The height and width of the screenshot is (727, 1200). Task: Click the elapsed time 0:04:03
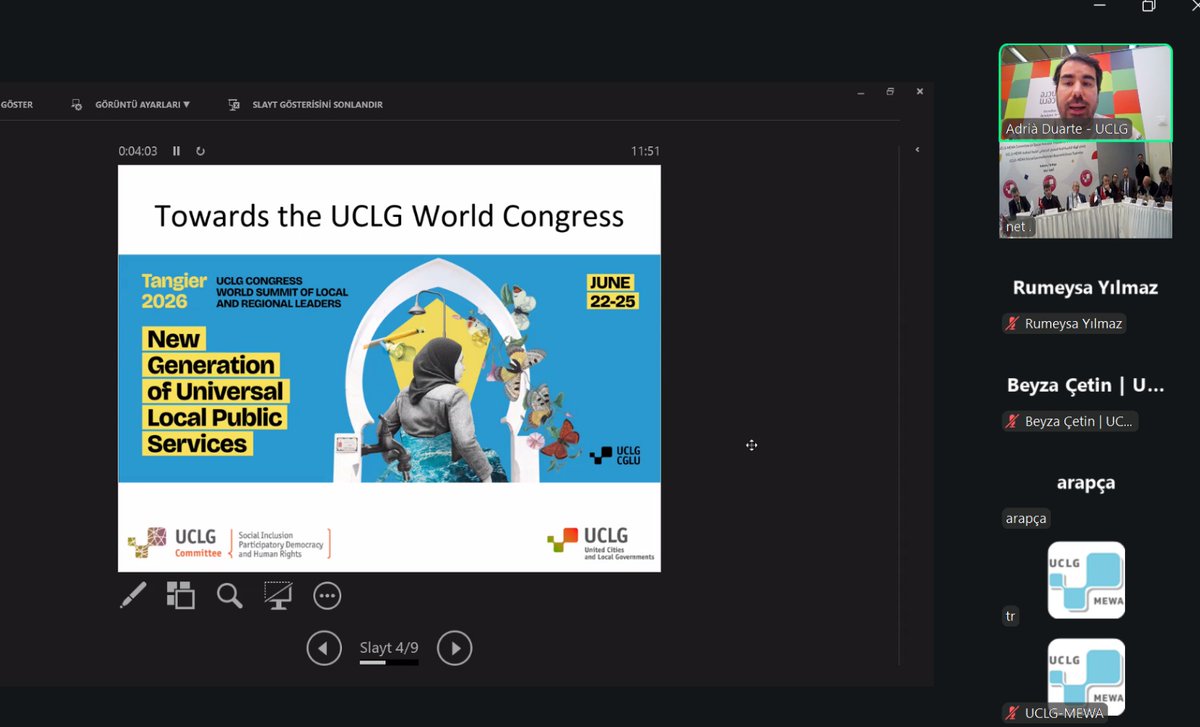138,151
